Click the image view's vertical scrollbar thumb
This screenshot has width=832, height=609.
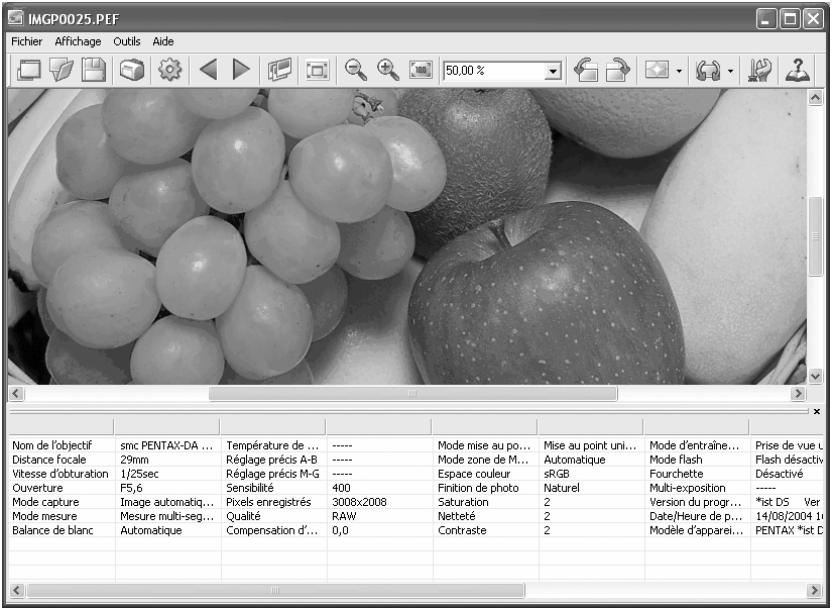(815, 236)
